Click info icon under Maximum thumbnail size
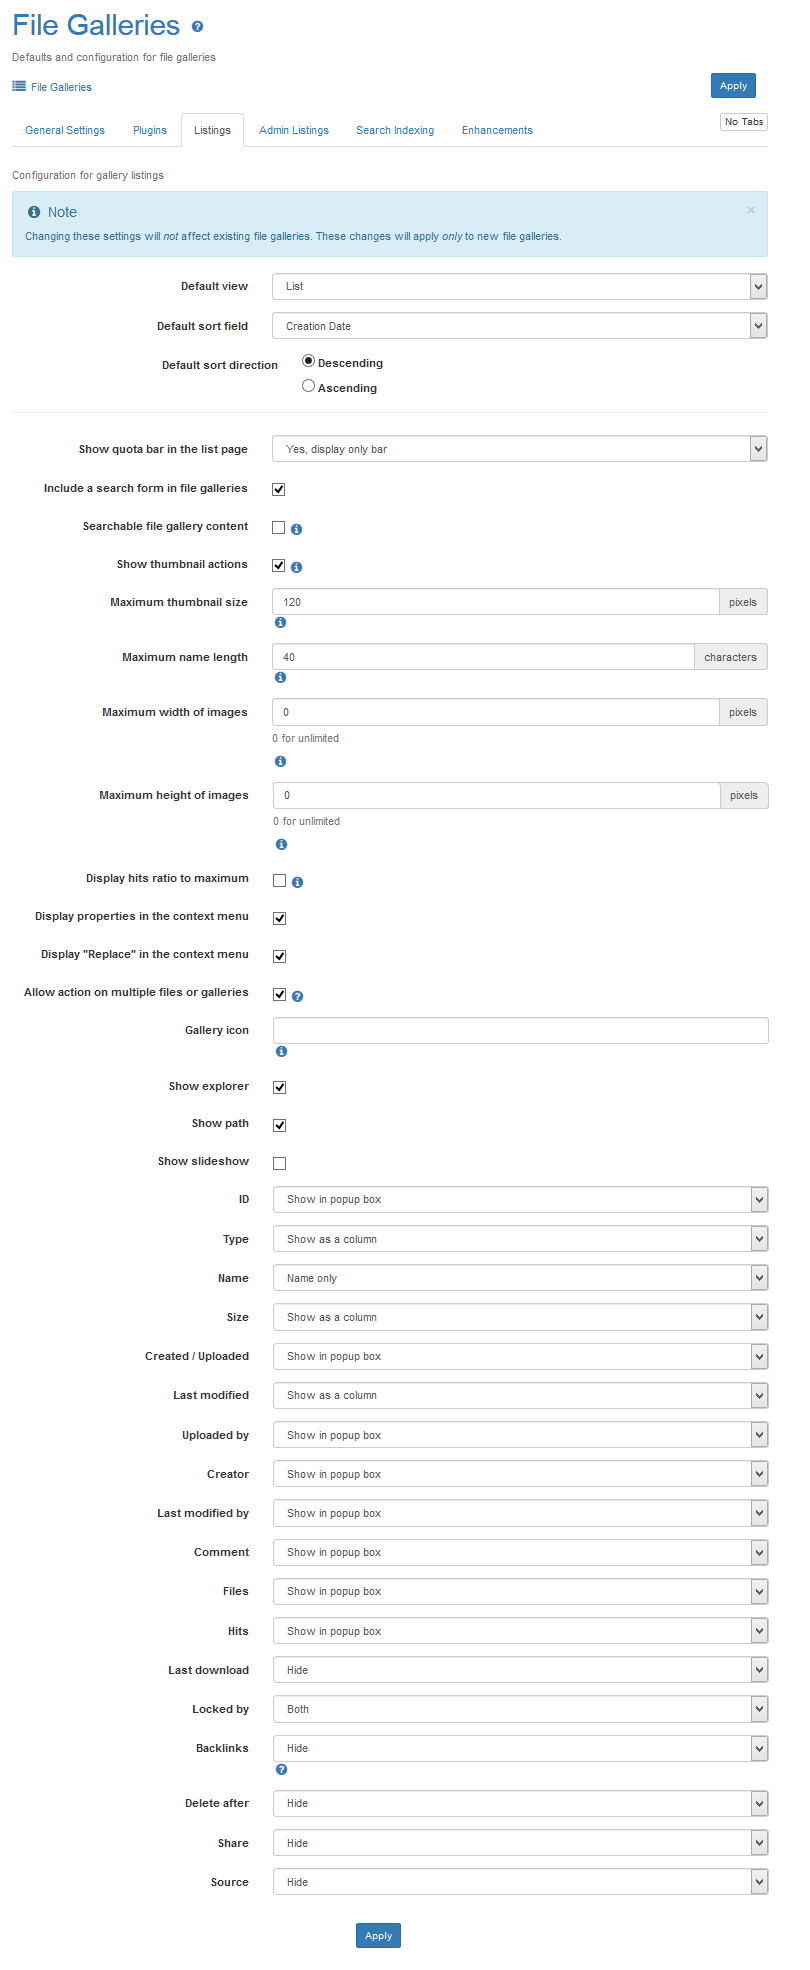Image resolution: width=810 pixels, height=1970 pixels. (x=280, y=622)
